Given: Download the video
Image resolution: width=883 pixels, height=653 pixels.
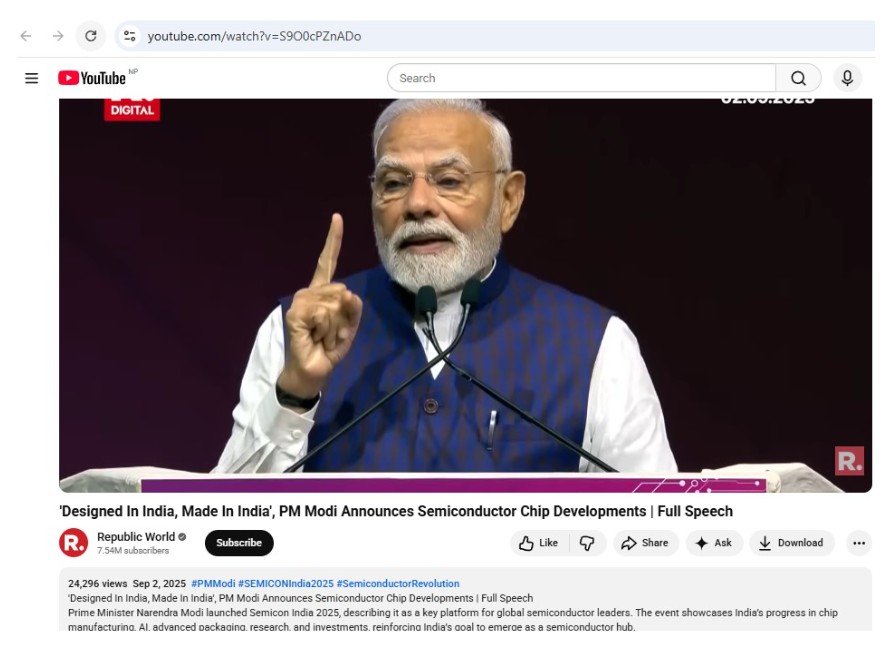Looking at the screenshot, I should pyautogui.click(x=790, y=543).
